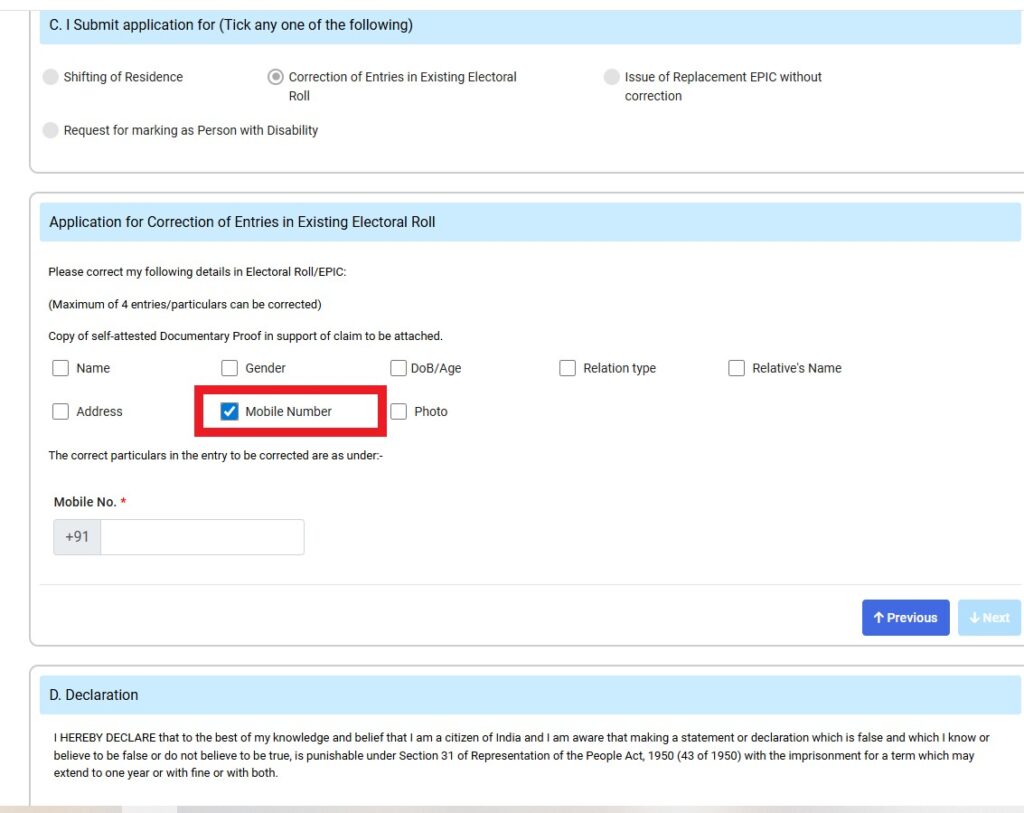The height and width of the screenshot is (813, 1024).
Task: Click the up arrow icon on Previous
Action: [879, 617]
